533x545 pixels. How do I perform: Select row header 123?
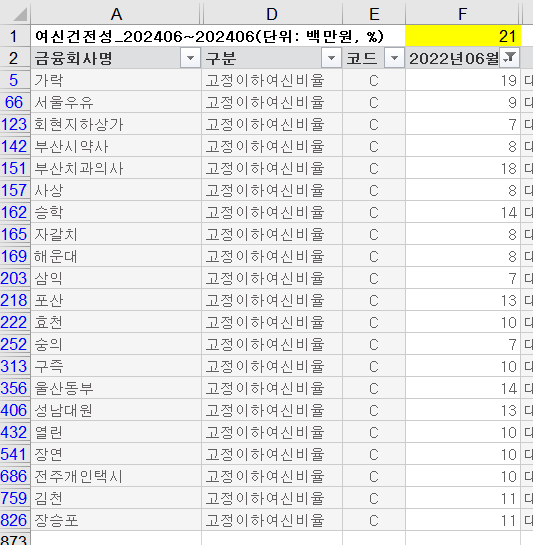pyautogui.click(x=15, y=124)
